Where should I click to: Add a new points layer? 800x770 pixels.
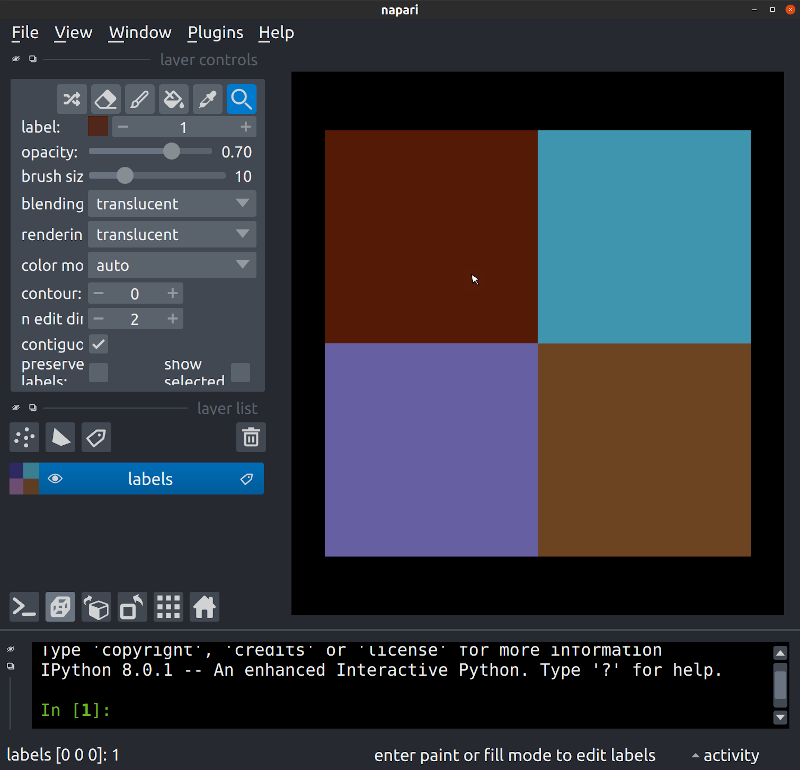coord(23,437)
